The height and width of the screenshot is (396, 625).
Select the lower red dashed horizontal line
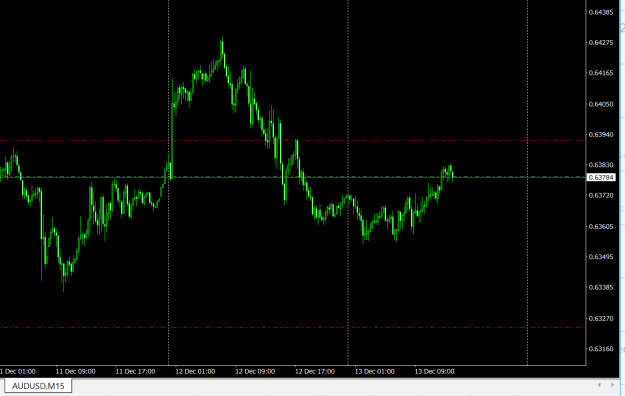[293, 328]
